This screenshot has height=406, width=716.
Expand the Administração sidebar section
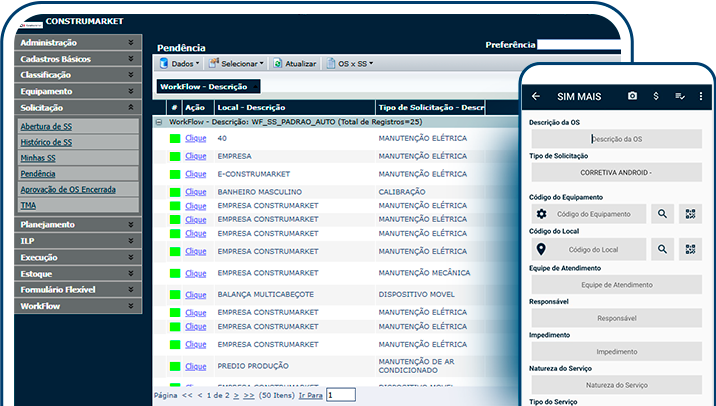pyautogui.click(x=131, y=43)
